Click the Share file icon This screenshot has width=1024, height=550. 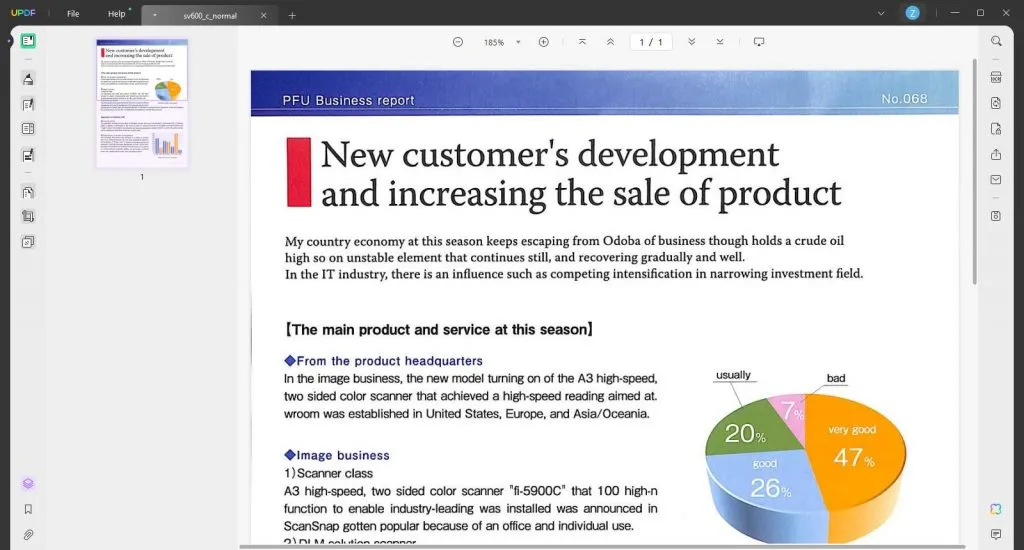tap(996, 154)
